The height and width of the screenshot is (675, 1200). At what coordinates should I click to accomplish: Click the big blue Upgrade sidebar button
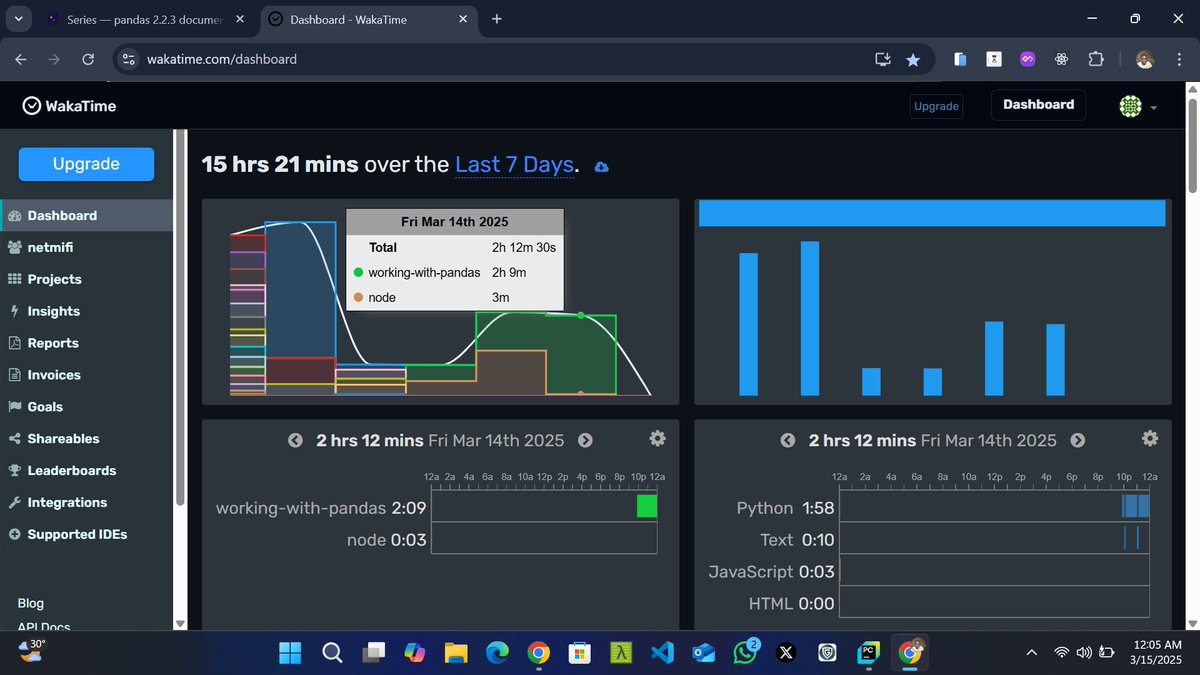coord(86,164)
